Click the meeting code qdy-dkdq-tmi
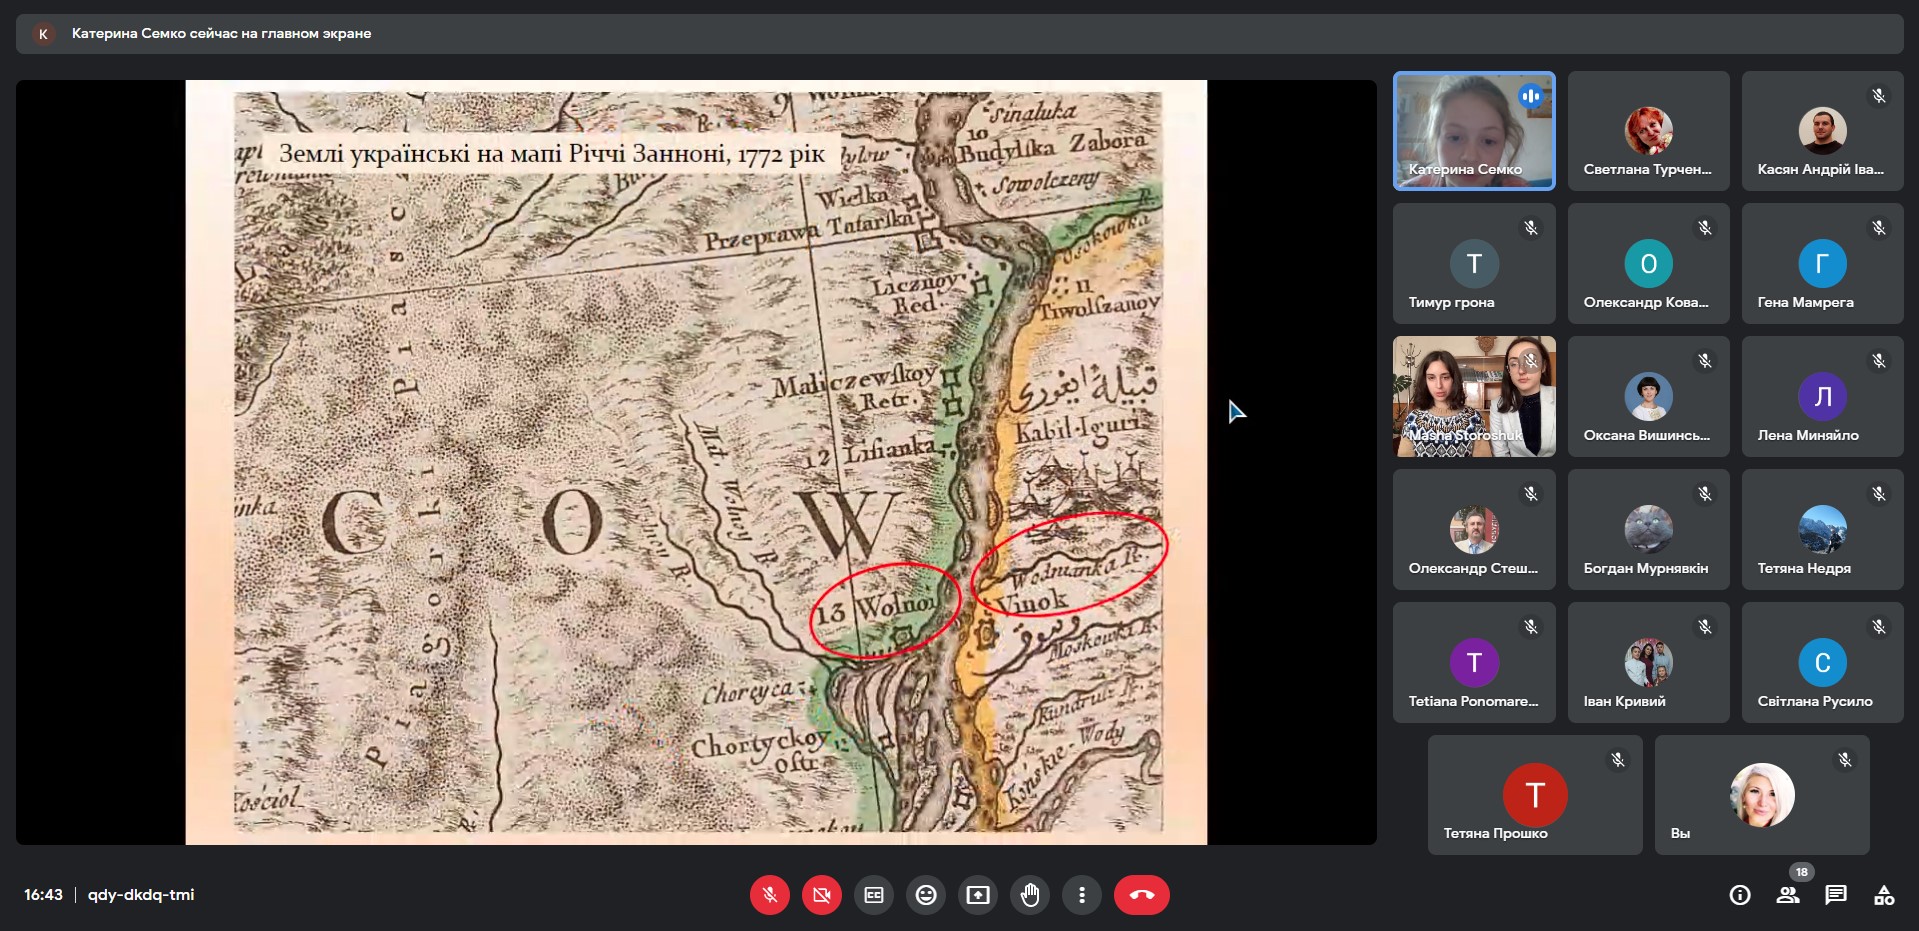The height and width of the screenshot is (931, 1919). click(141, 895)
